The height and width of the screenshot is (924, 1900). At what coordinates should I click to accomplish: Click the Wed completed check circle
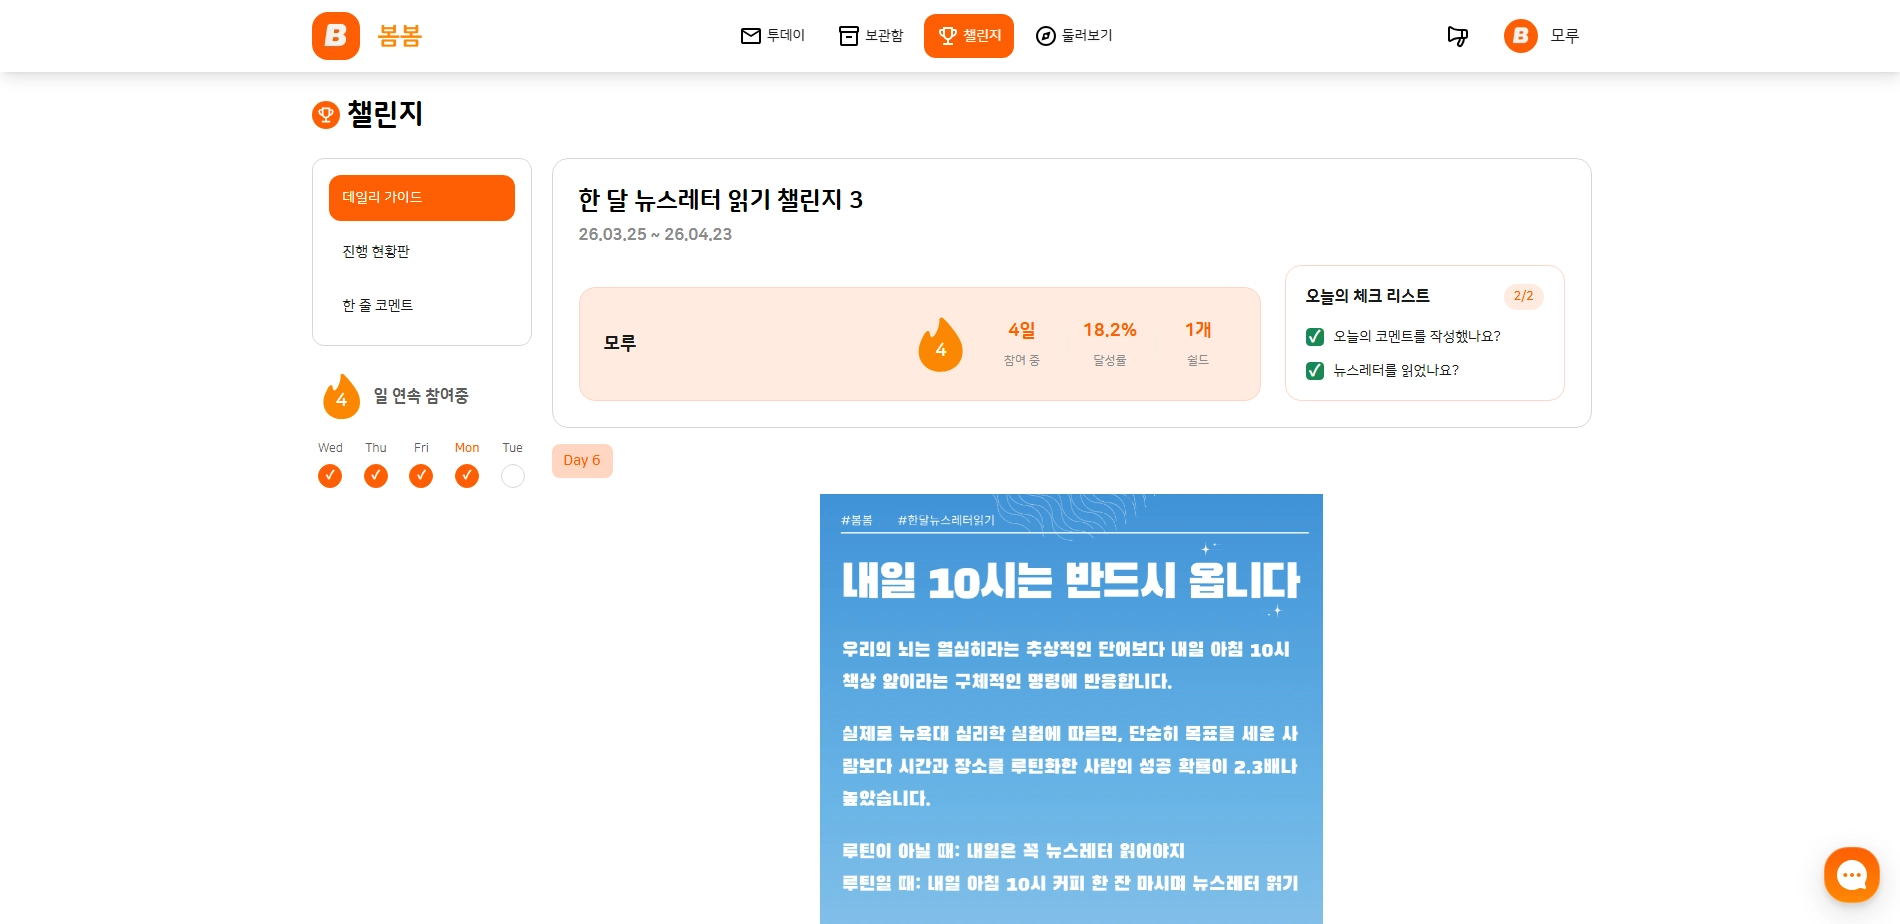point(330,476)
